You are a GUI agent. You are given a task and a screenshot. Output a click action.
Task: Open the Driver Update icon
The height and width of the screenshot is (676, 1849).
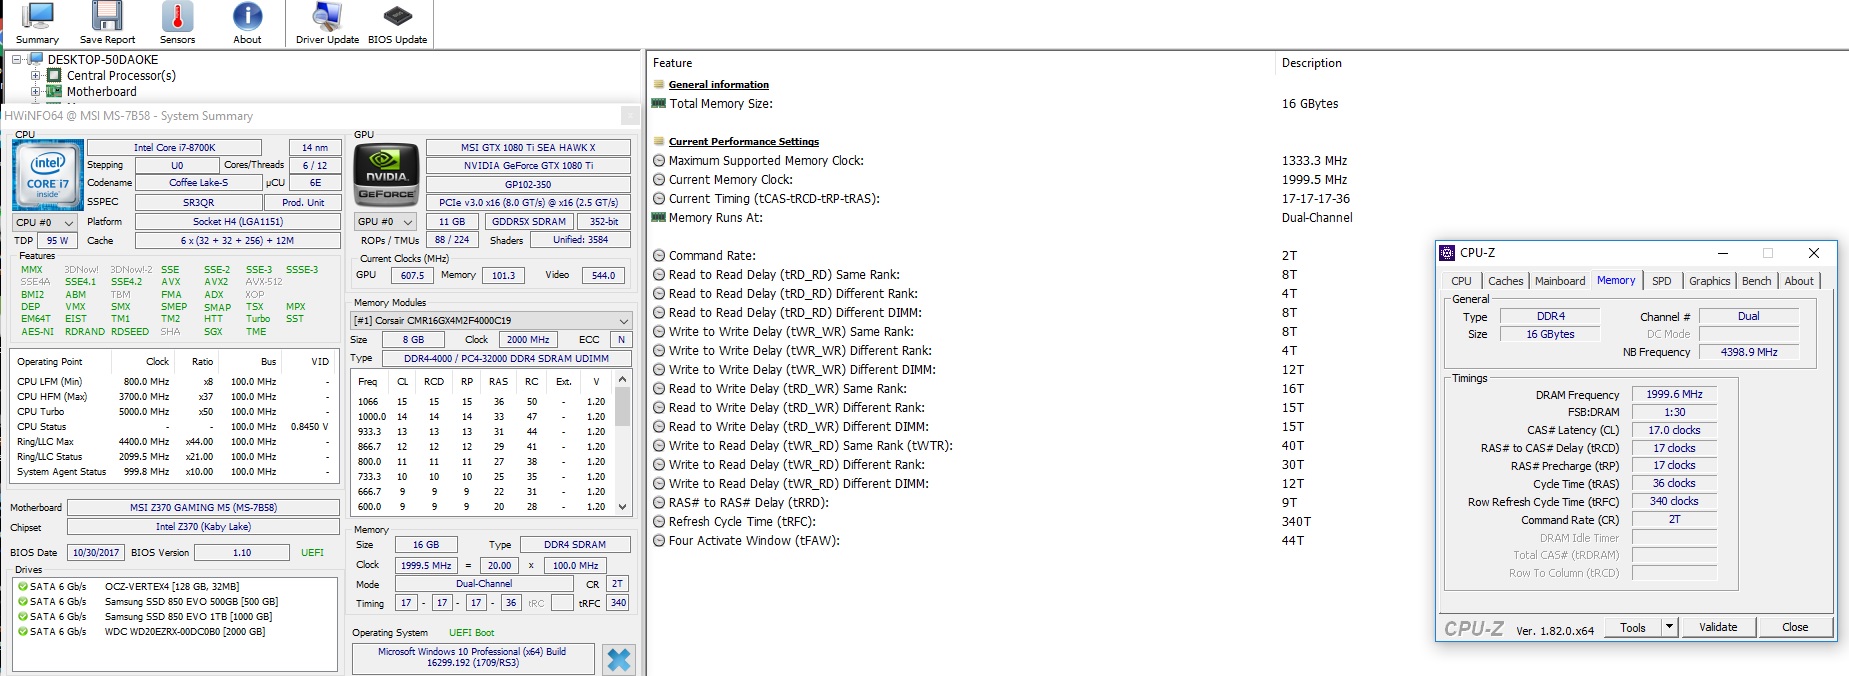coord(327,23)
